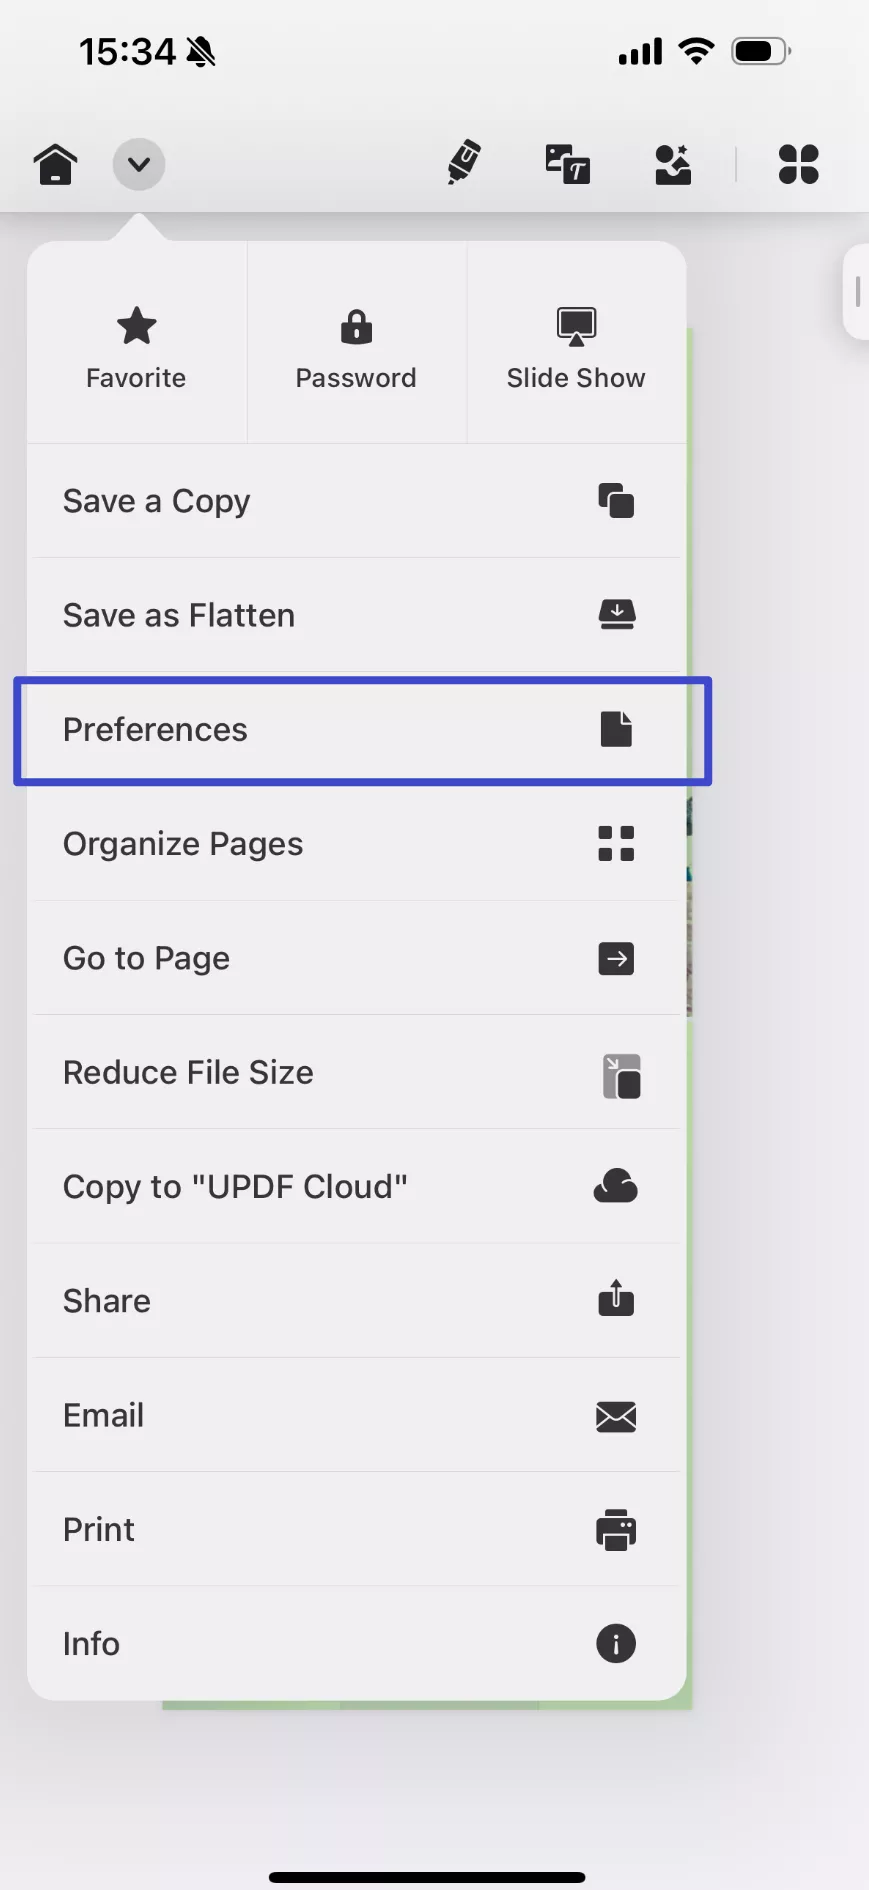Select the highlighter markup tool
The image size is (869, 1890).
point(462,164)
